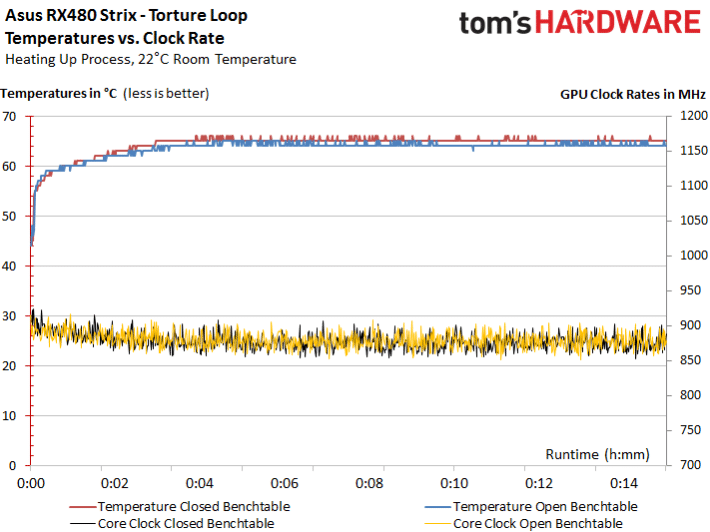
Task: Click the 0:12 runtime tick label
Action: (539, 484)
